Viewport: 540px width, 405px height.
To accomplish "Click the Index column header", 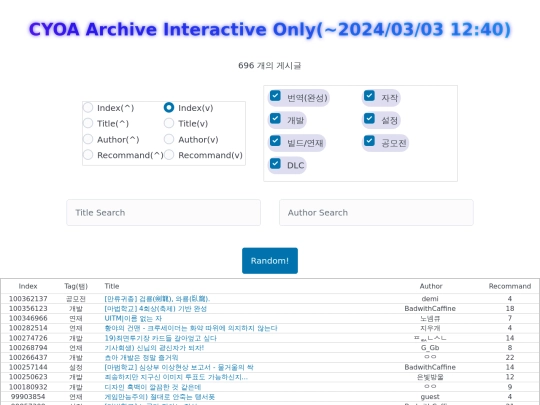I will [x=28, y=286].
